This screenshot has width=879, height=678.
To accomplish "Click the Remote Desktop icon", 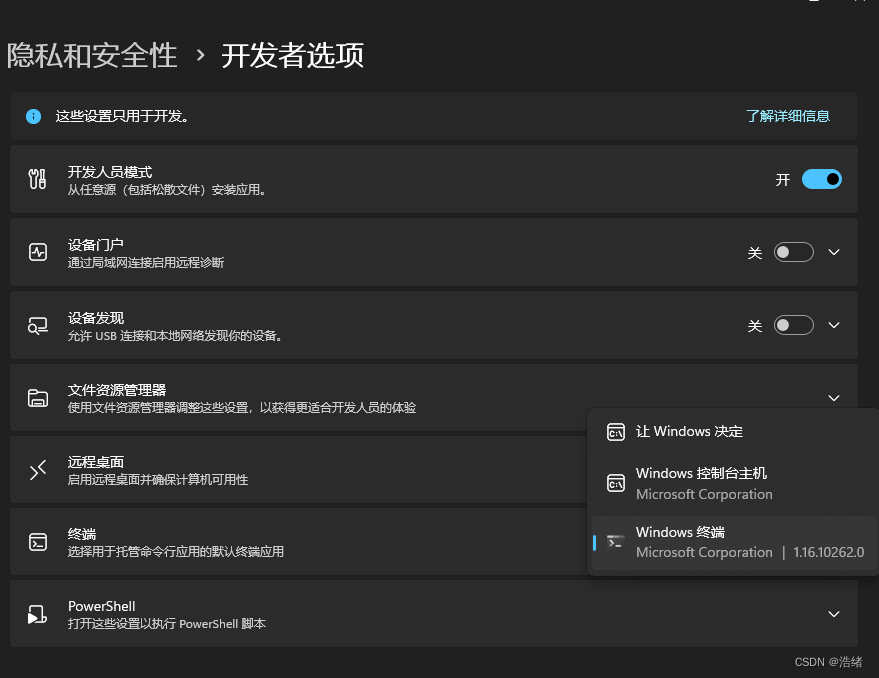I will (x=38, y=470).
